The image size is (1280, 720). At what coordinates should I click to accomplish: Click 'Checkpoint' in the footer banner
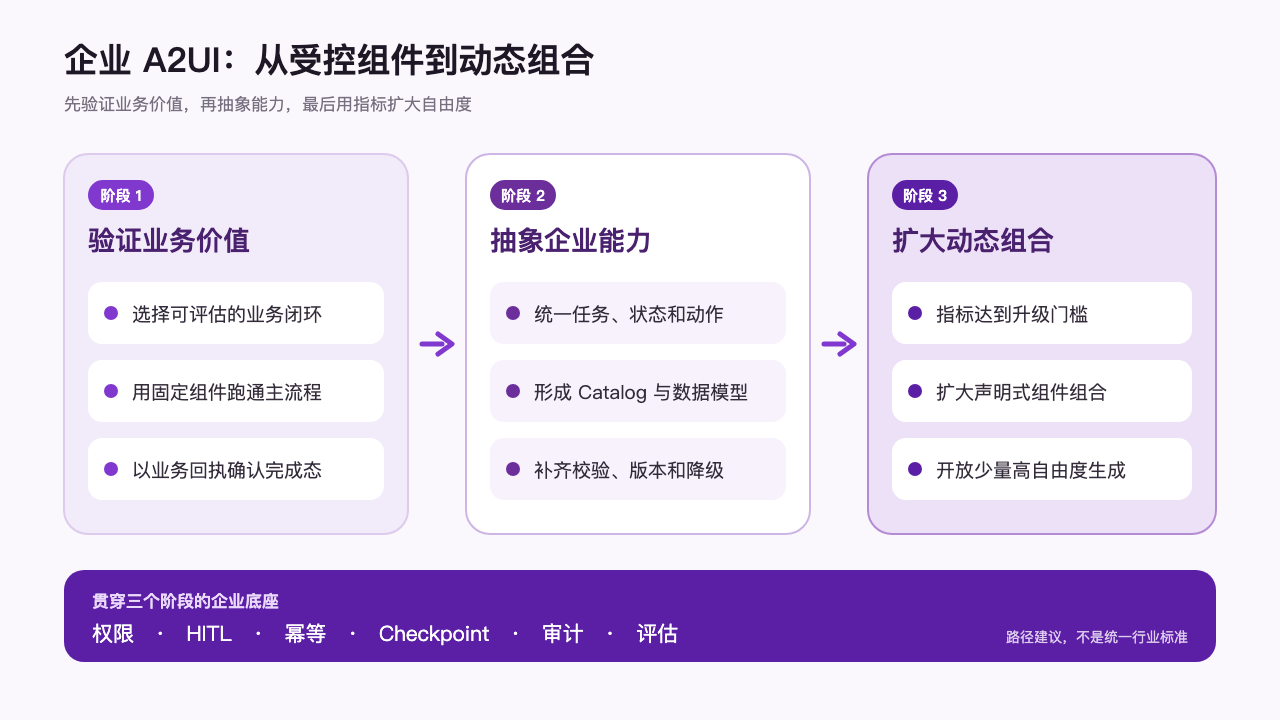point(434,633)
